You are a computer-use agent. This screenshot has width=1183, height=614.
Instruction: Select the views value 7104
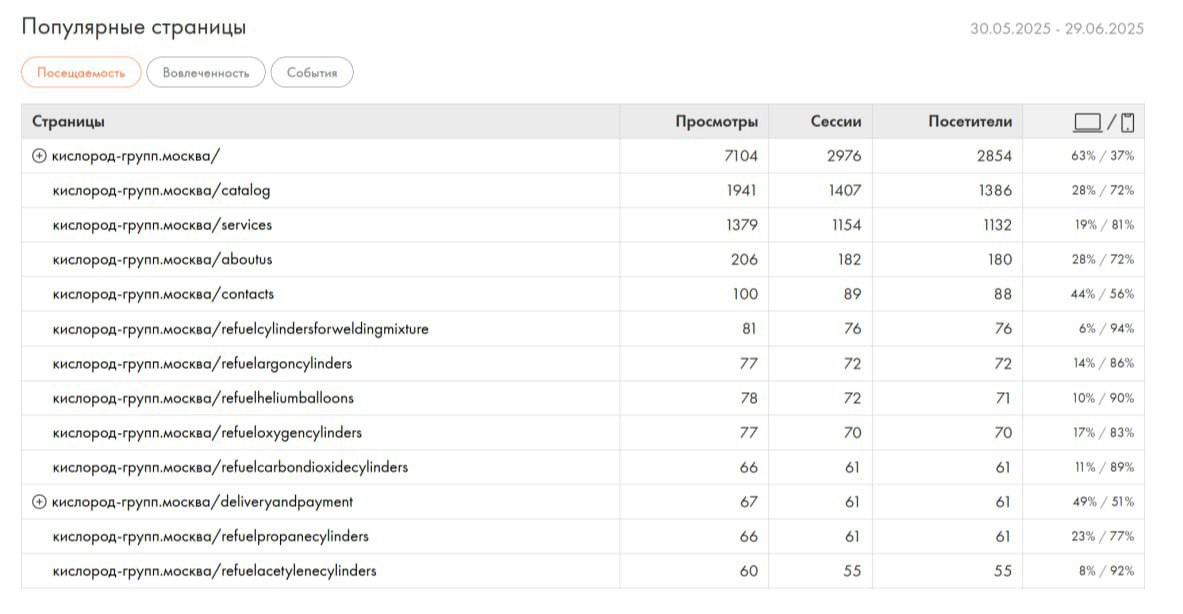(x=741, y=156)
